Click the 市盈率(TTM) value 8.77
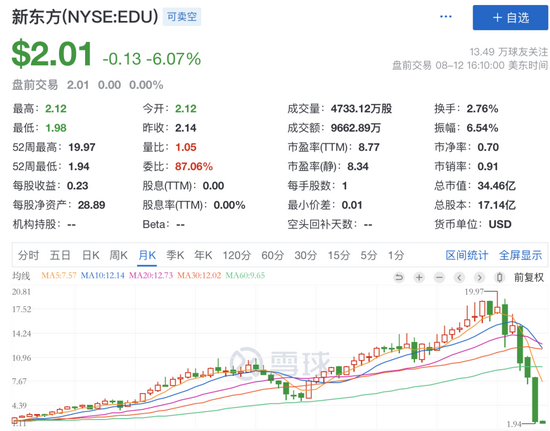 pos(369,147)
